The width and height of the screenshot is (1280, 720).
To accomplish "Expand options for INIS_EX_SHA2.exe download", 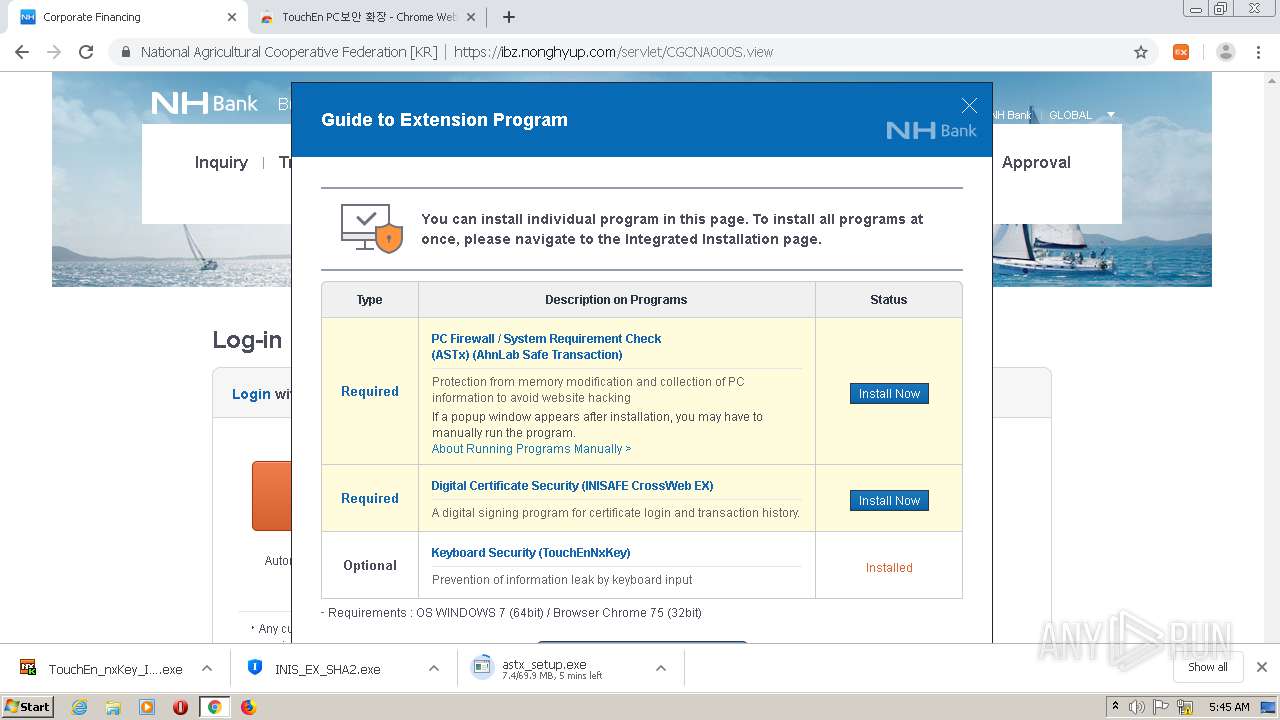I will tap(434, 669).
